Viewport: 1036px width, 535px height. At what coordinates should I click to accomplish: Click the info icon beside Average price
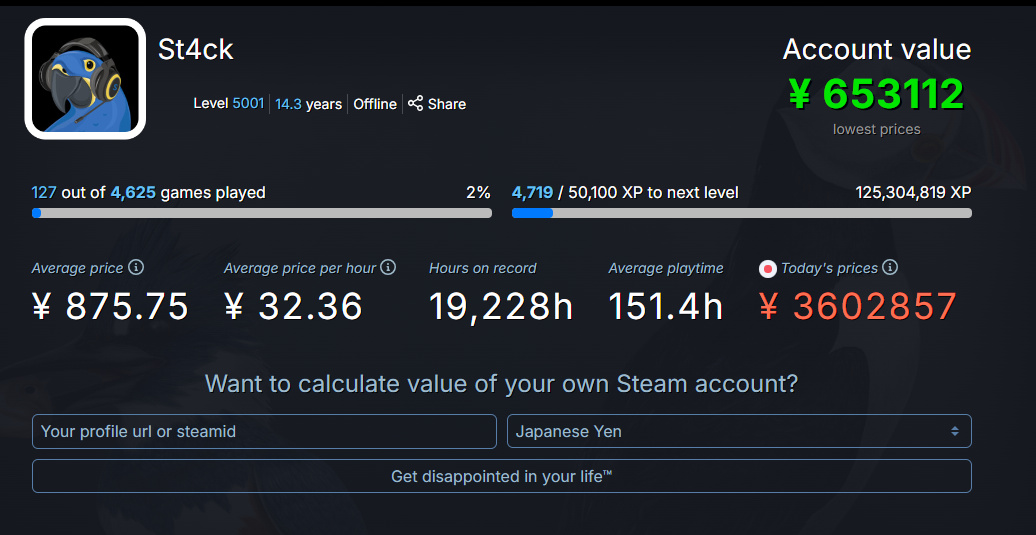click(136, 268)
